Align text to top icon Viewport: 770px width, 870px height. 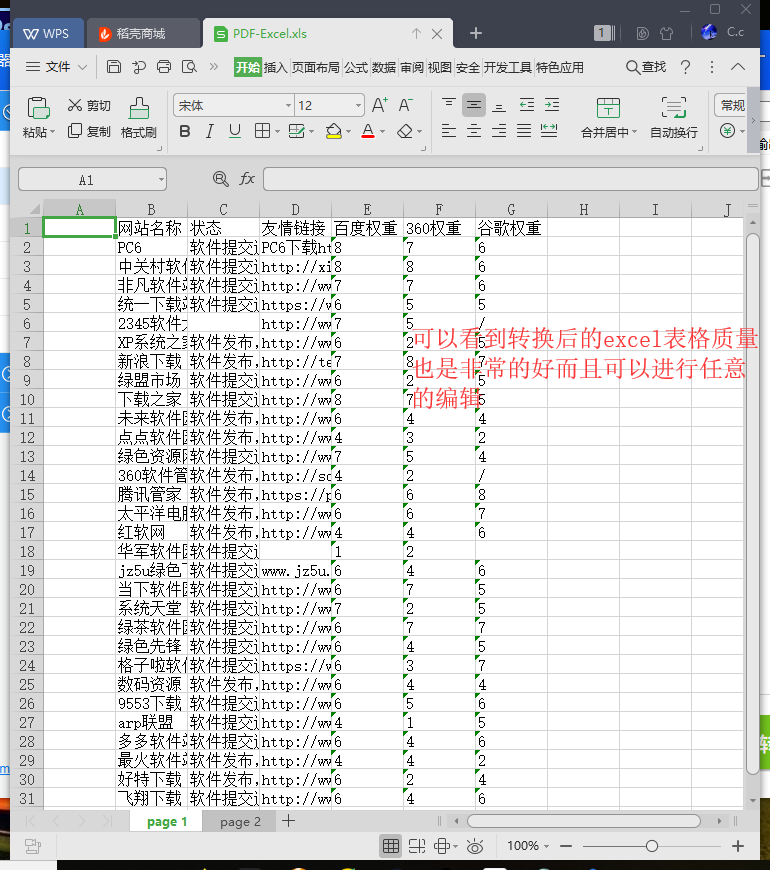tap(448, 104)
